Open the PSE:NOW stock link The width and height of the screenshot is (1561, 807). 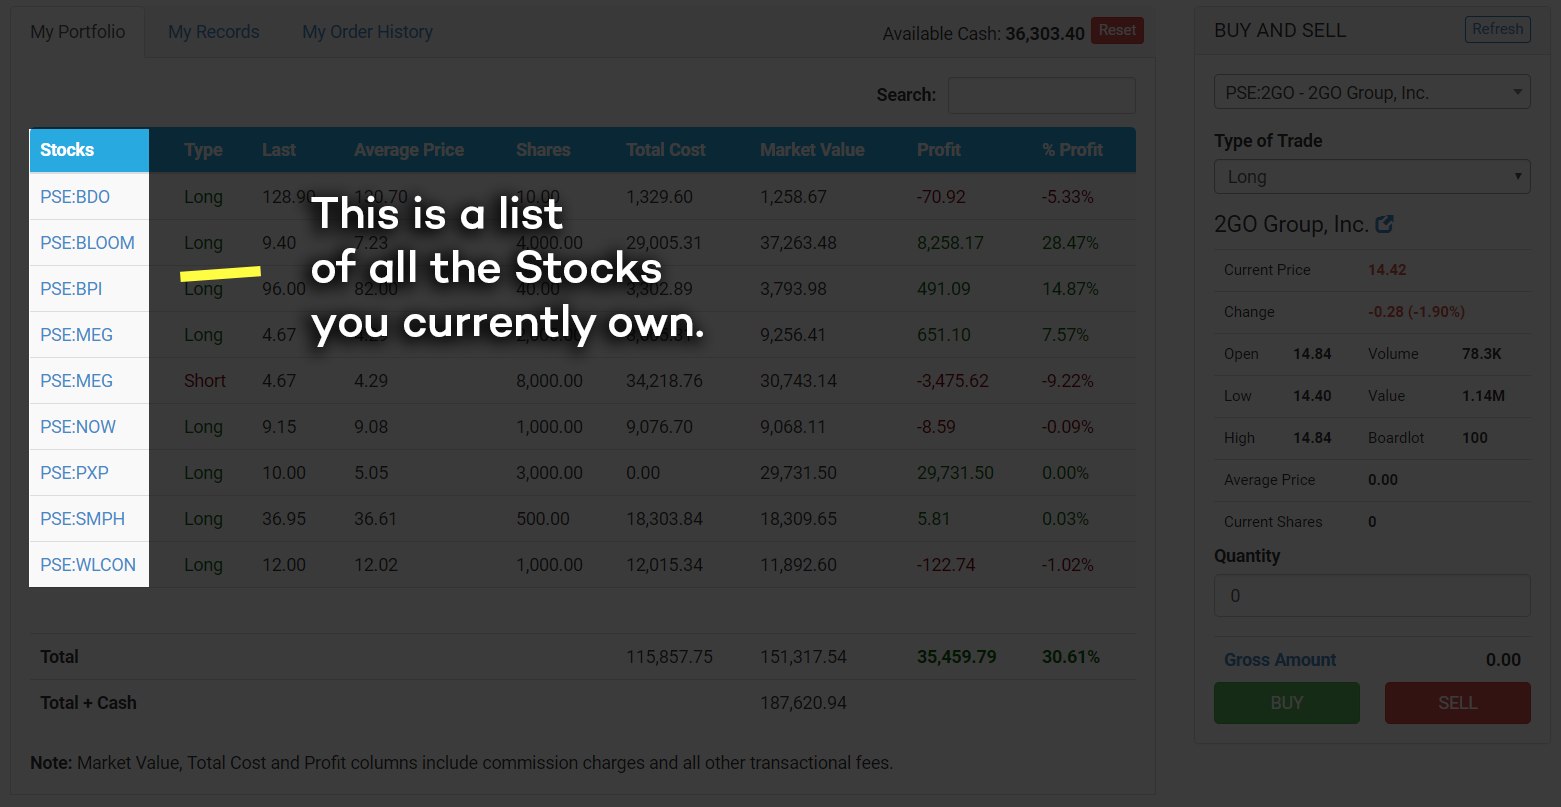coord(78,427)
